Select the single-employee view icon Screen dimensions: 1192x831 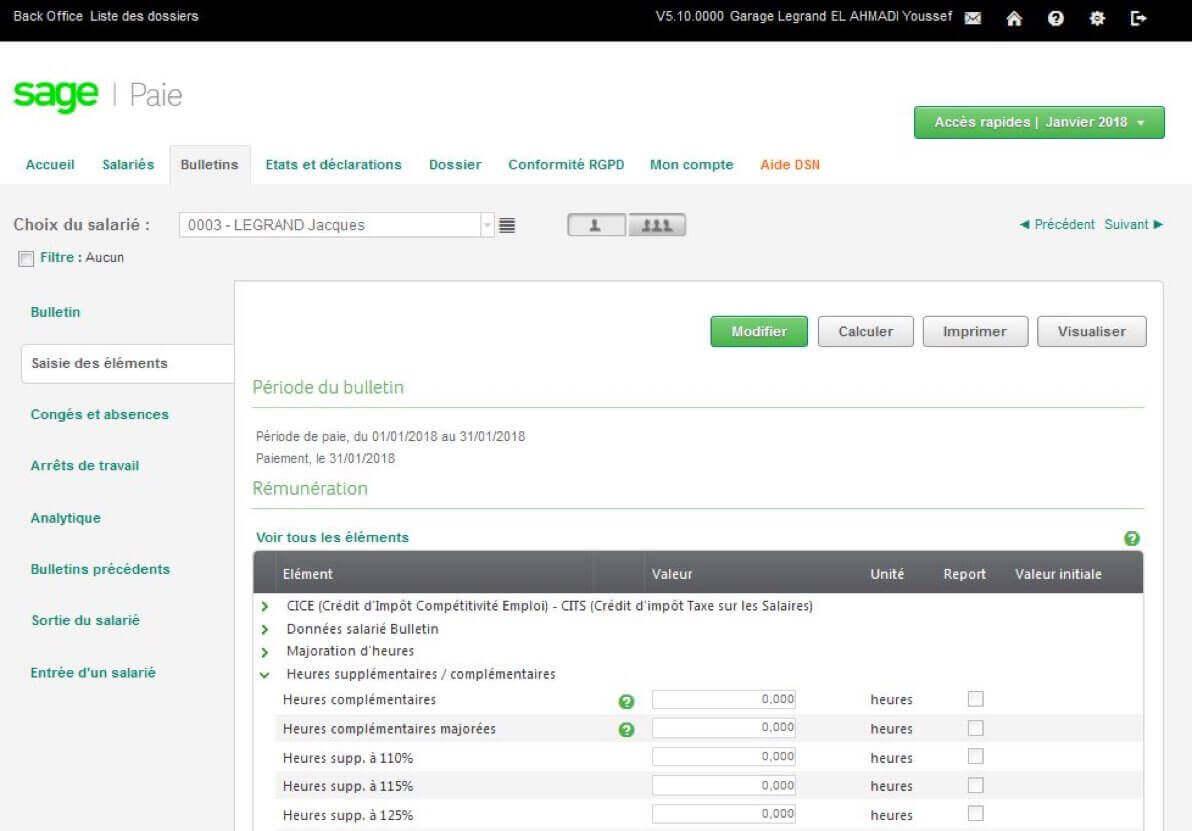pos(596,224)
